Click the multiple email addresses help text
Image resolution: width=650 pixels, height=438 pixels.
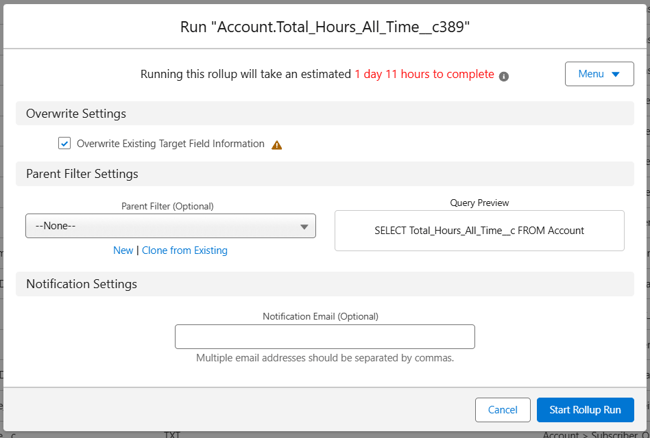[x=324, y=358]
